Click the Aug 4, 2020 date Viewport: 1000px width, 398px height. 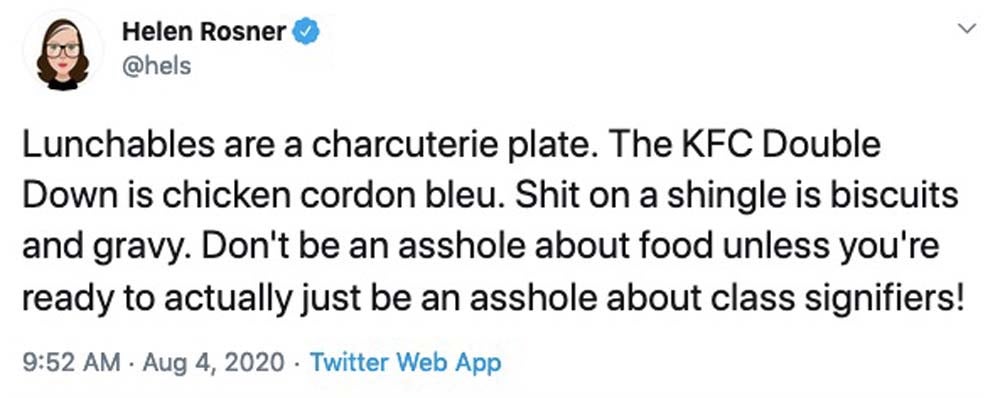point(213,364)
